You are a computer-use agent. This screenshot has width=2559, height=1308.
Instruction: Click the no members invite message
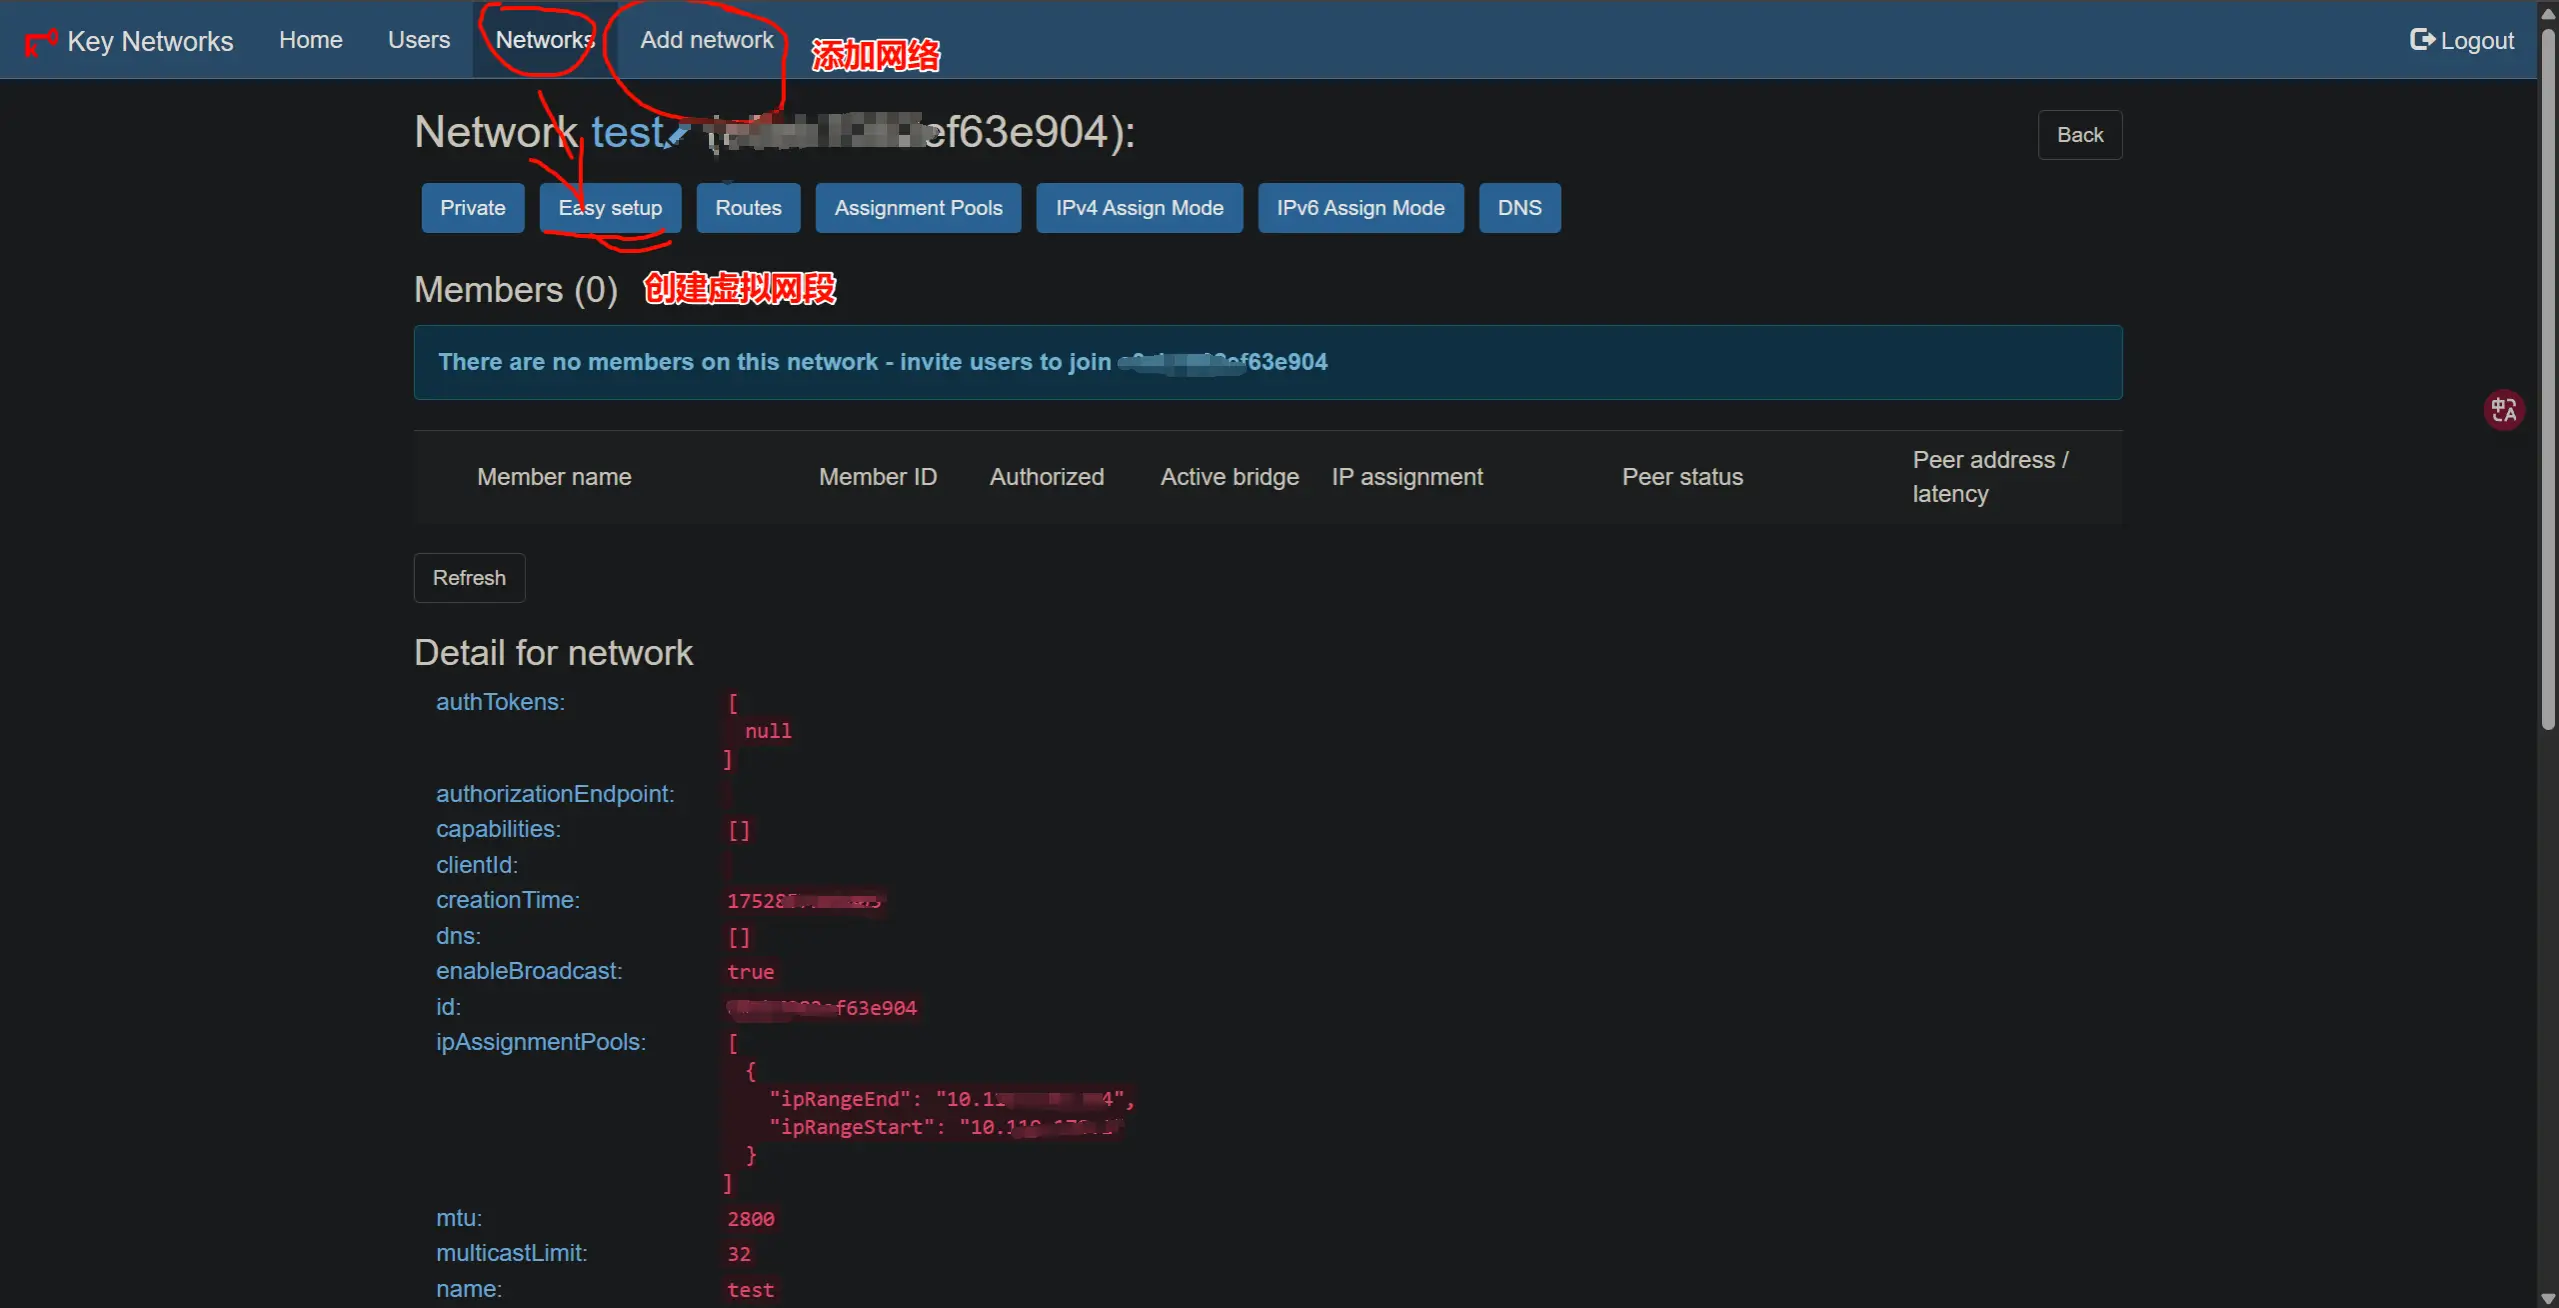click(1268, 362)
